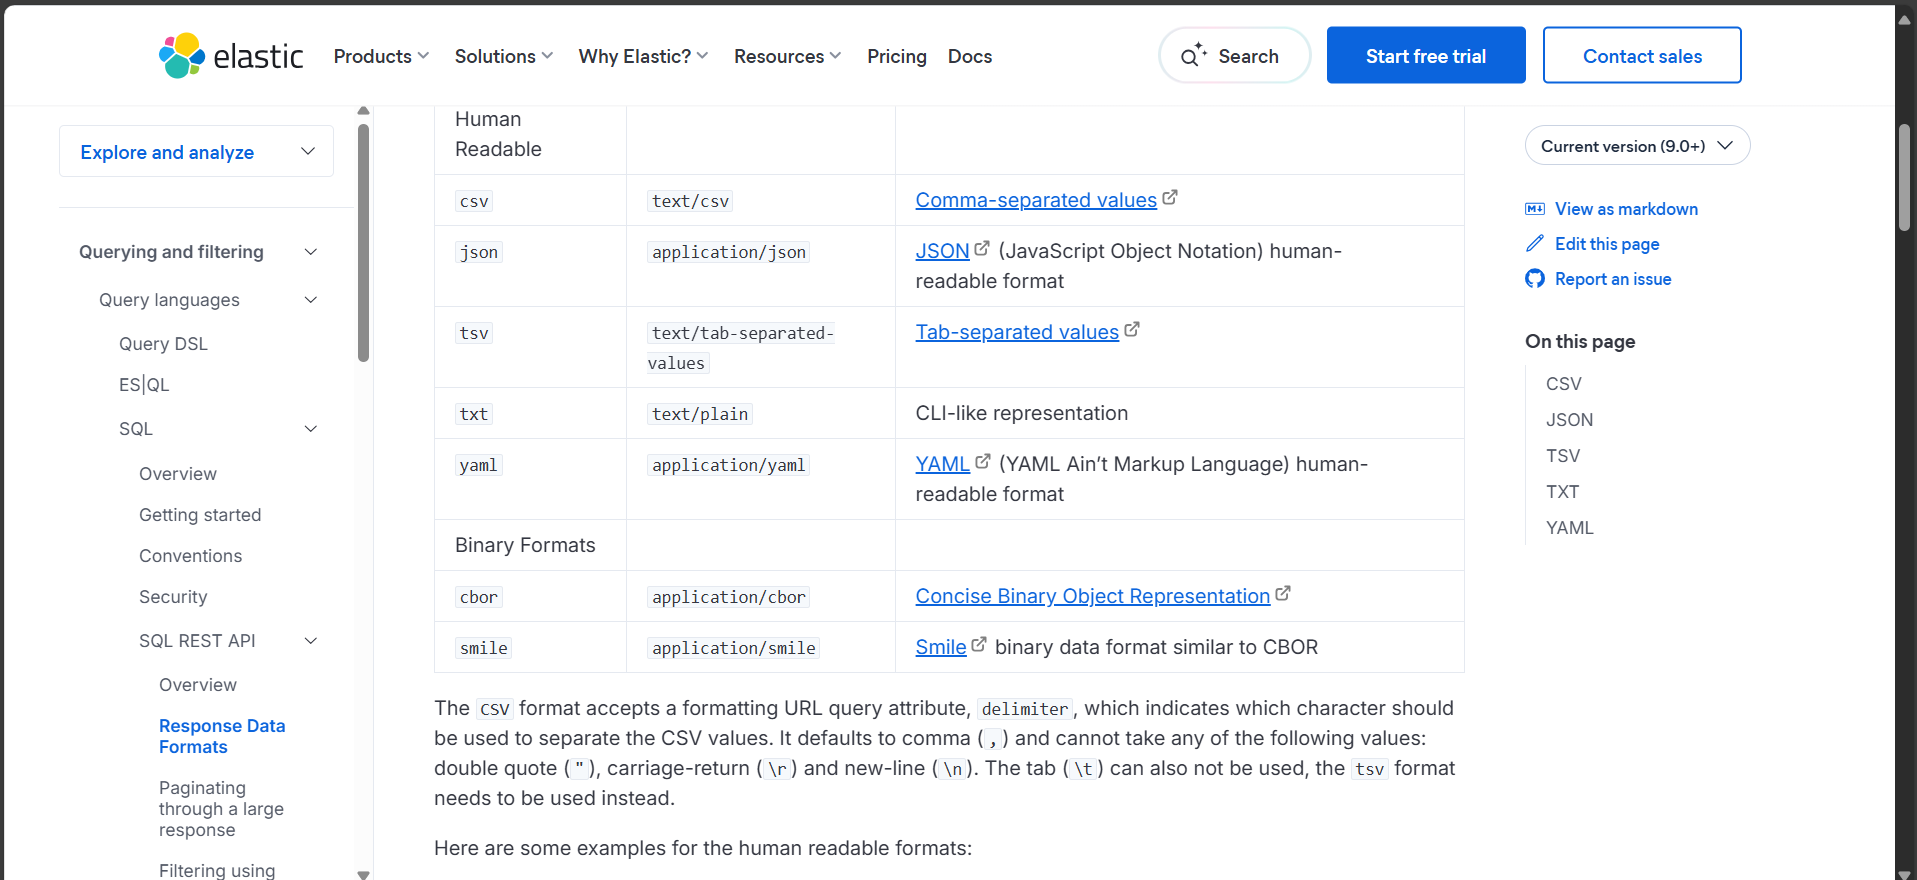Select ES|QL in the sidebar
The width and height of the screenshot is (1917, 880).
pos(144,385)
